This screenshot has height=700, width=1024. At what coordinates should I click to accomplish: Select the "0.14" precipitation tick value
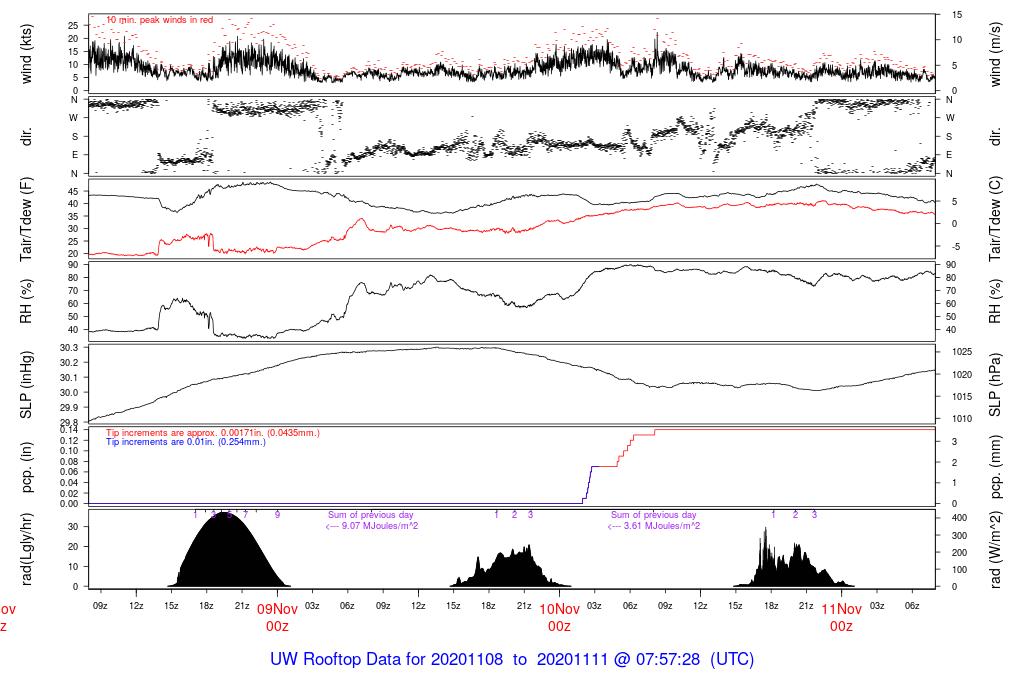pyautogui.click(x=69, y=430)
